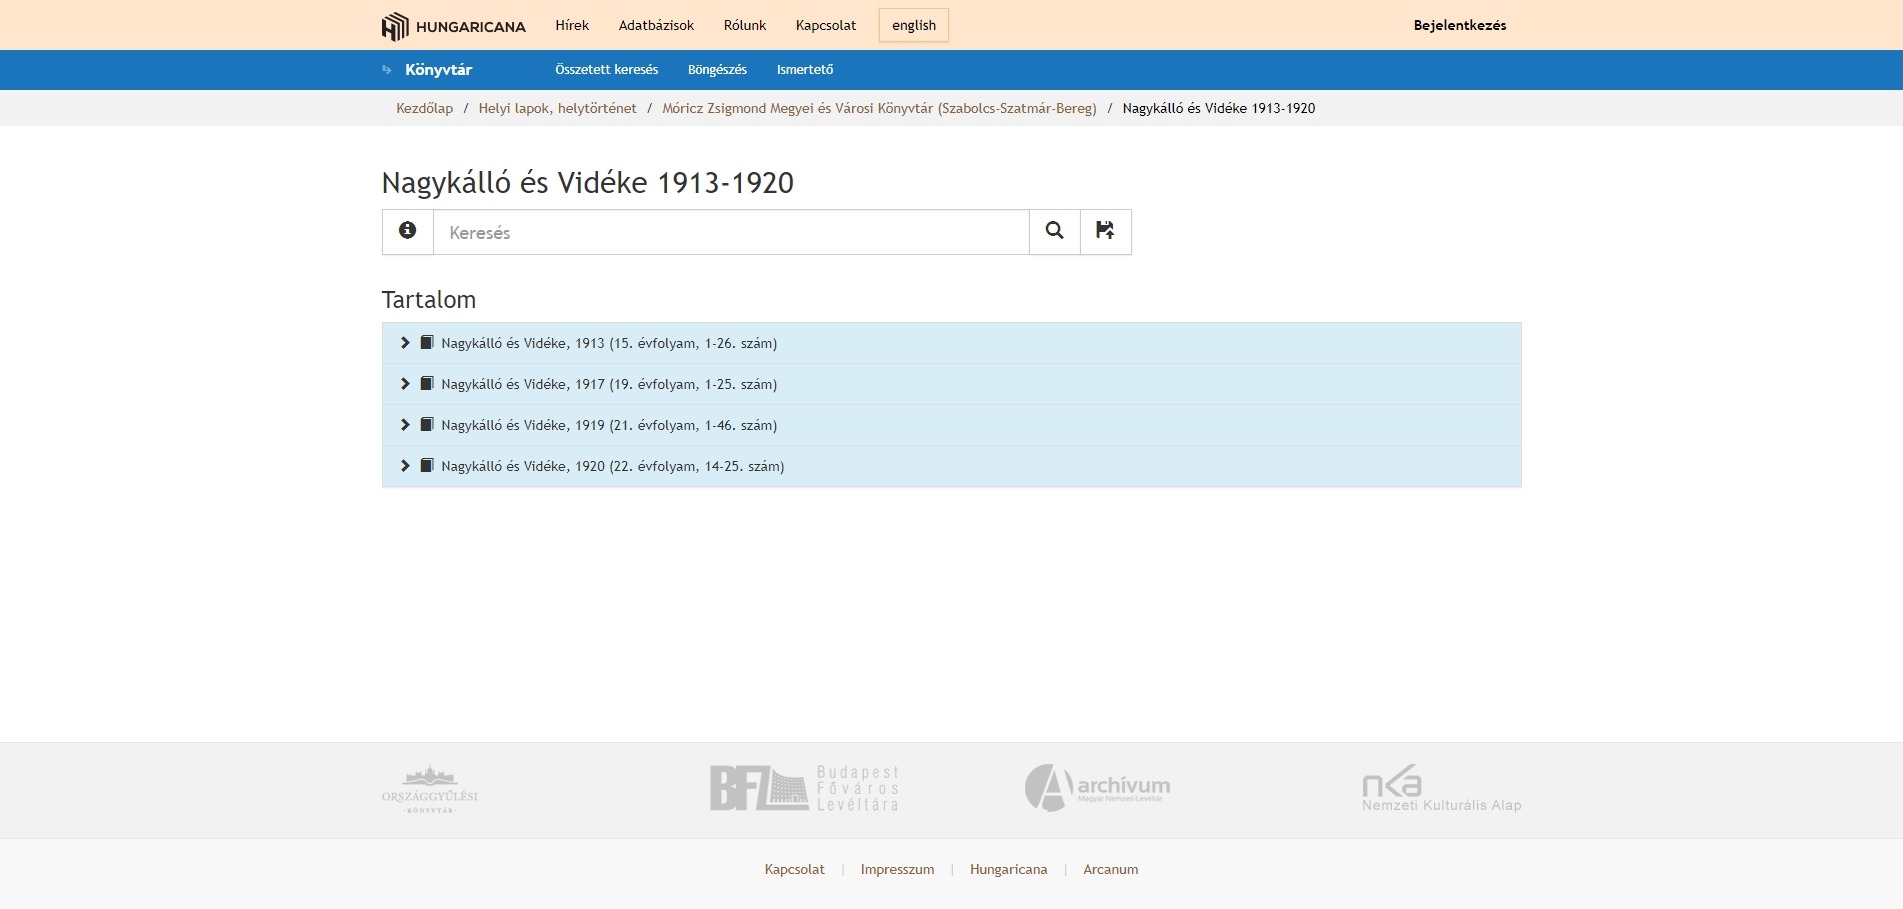Click the Könyvtár section link
The width and height of the screenshot is (1903, 909).
point(438,70)
